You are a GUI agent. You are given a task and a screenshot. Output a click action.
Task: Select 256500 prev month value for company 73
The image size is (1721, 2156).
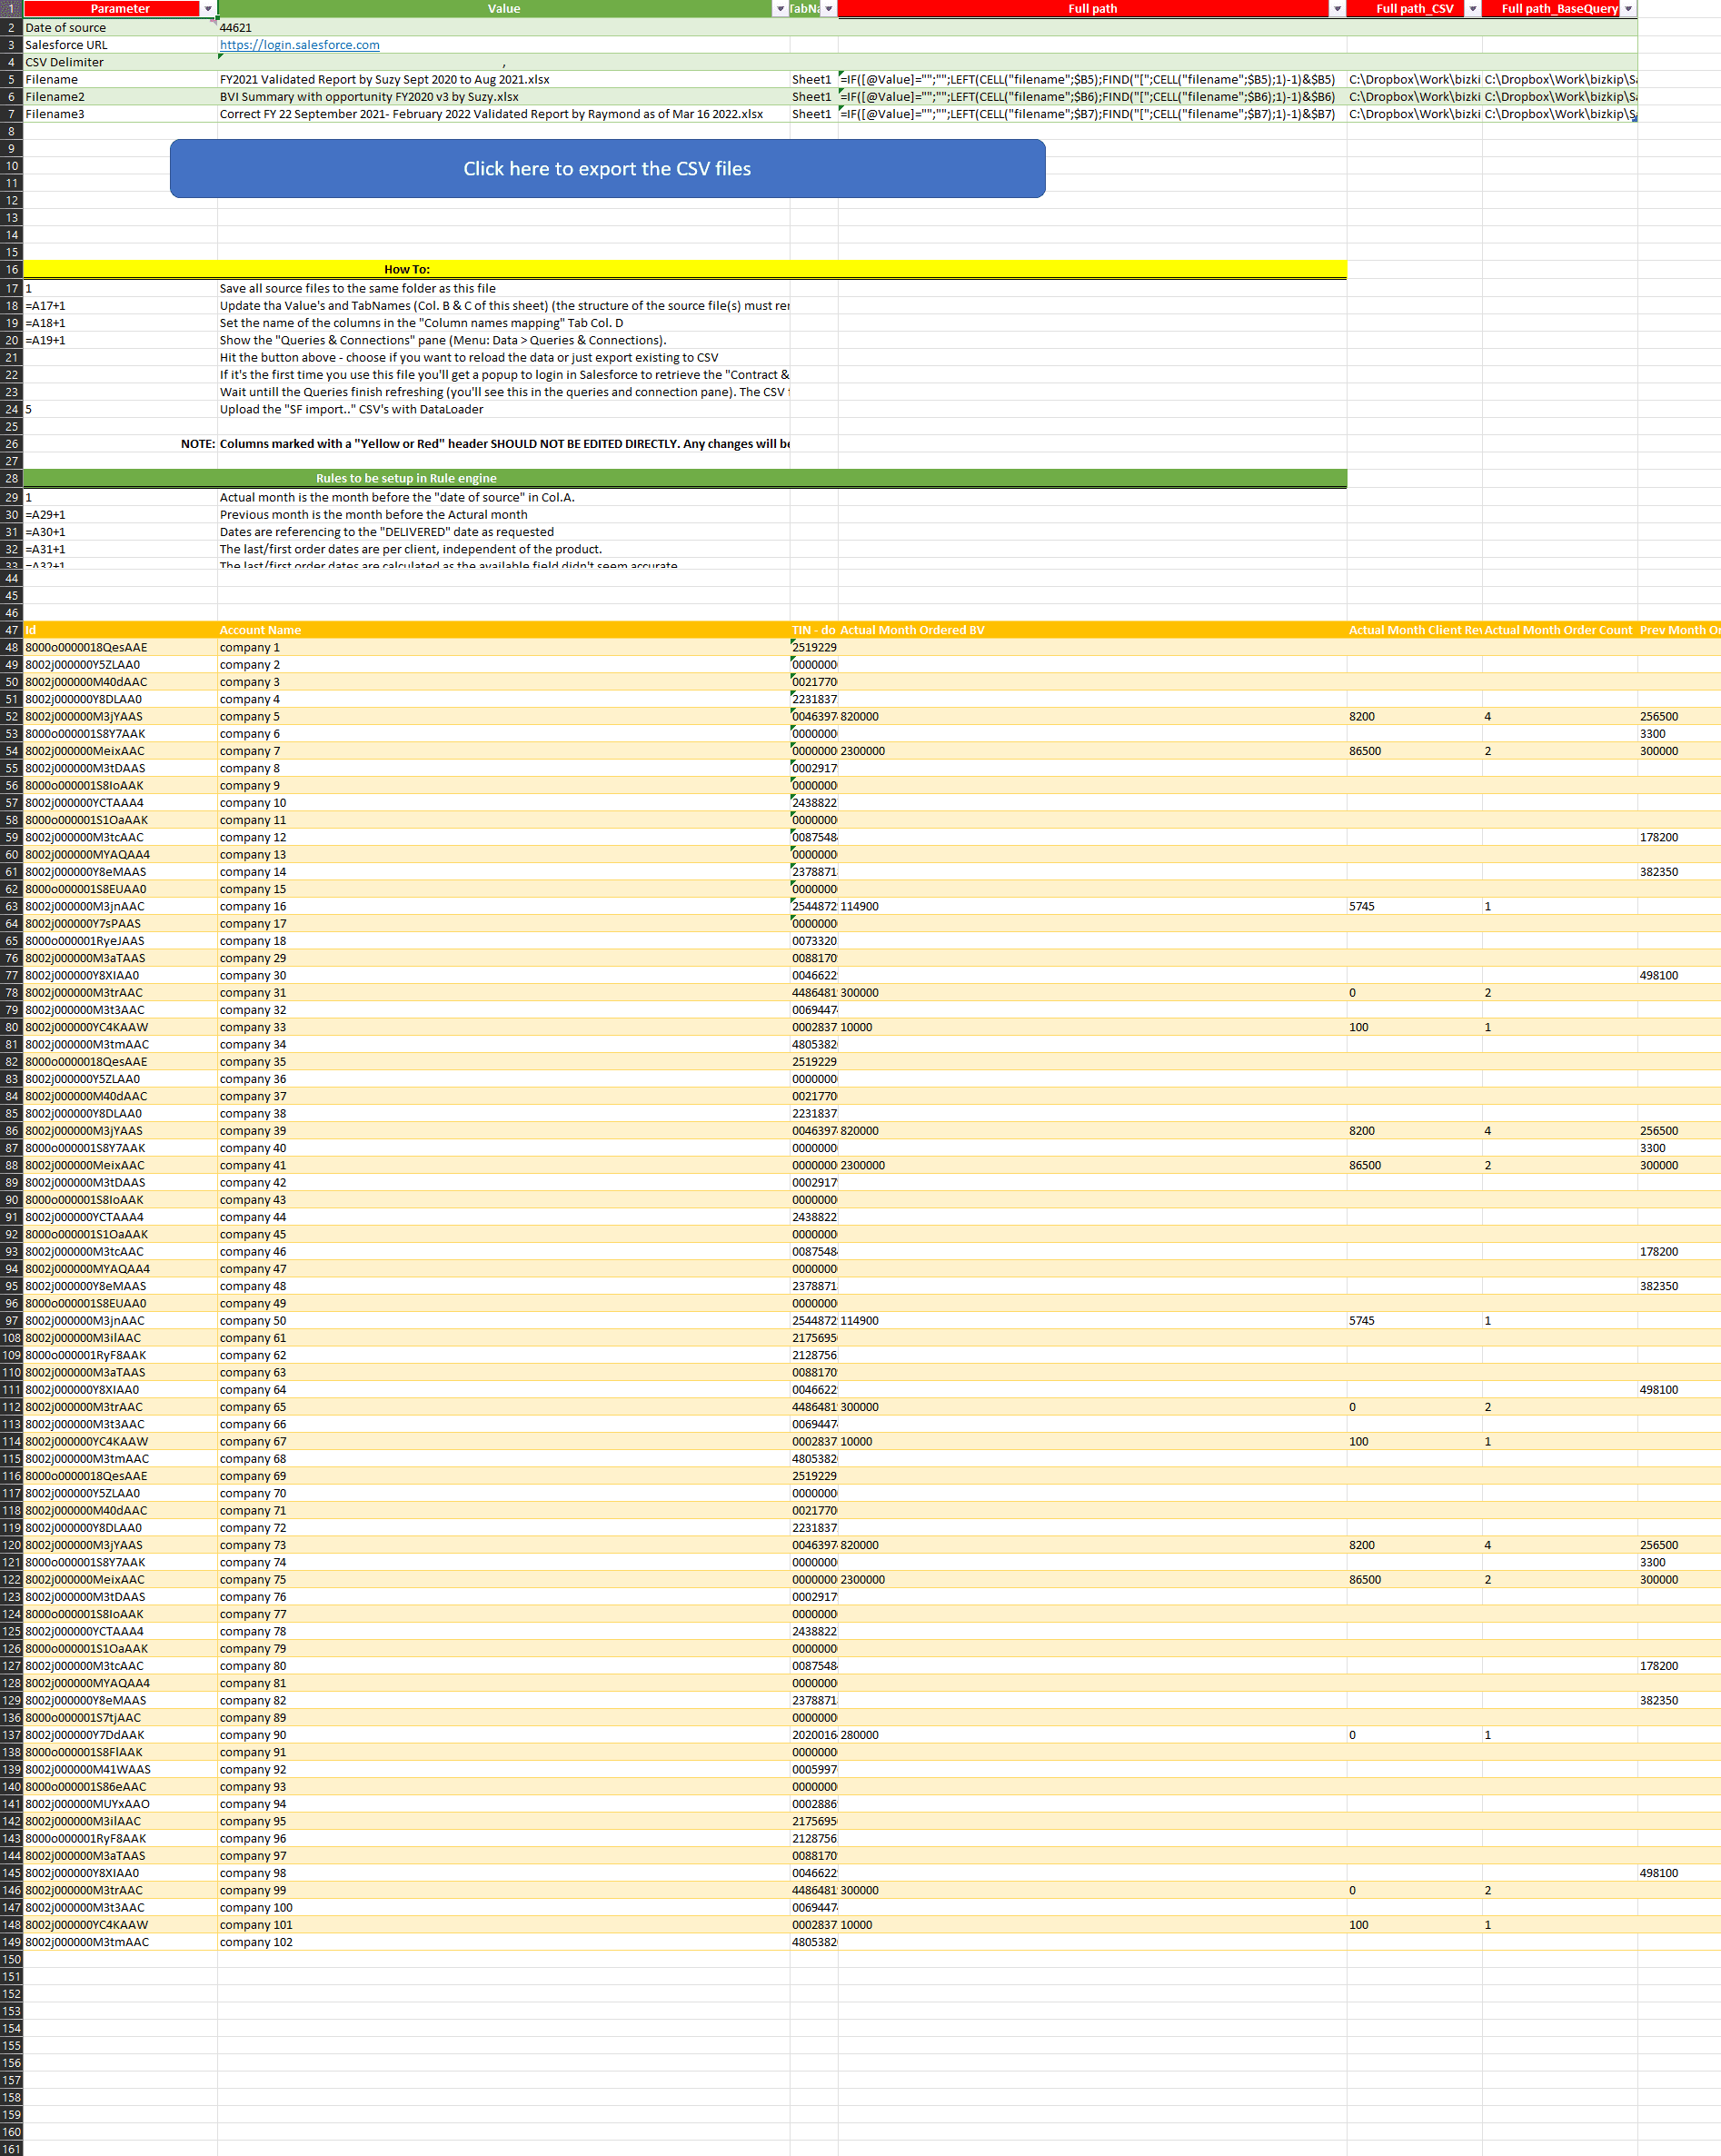(x=1679, y=1545)
